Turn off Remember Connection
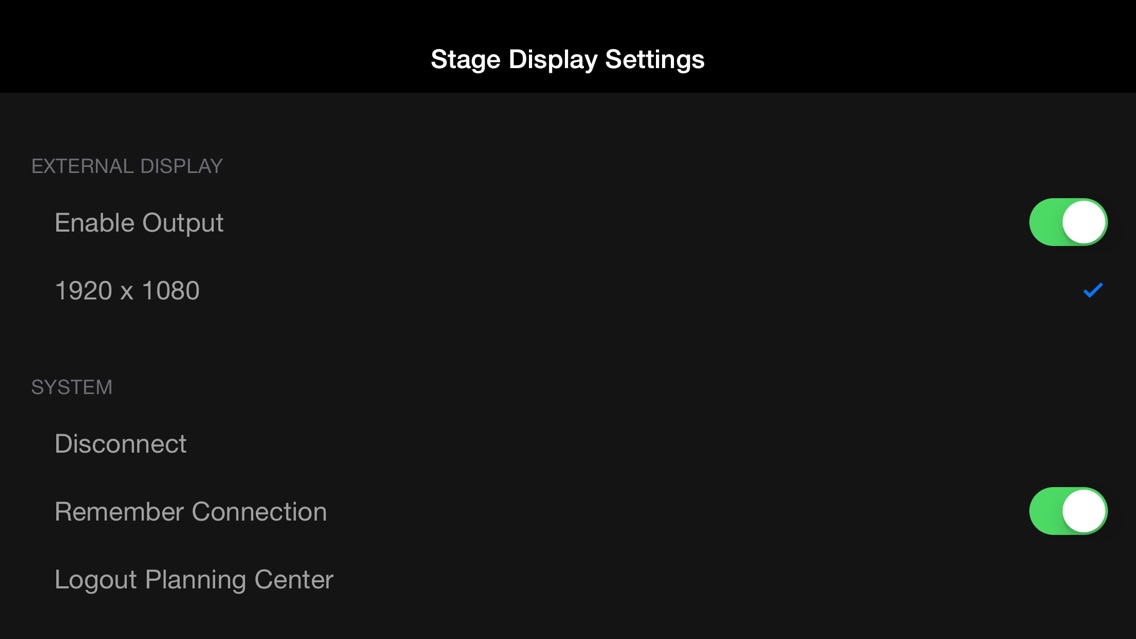This screenshot has height=639, width=1136. (1068, 511)
